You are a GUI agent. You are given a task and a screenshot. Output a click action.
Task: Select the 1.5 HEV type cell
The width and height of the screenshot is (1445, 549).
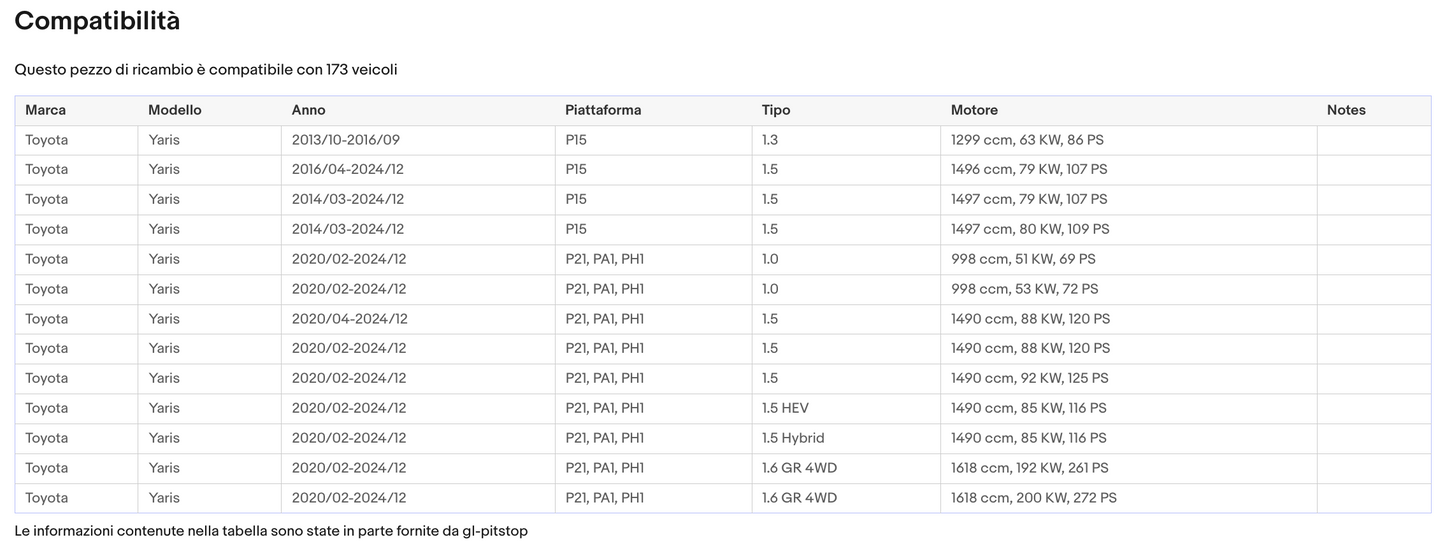click(x=785, y=408)
